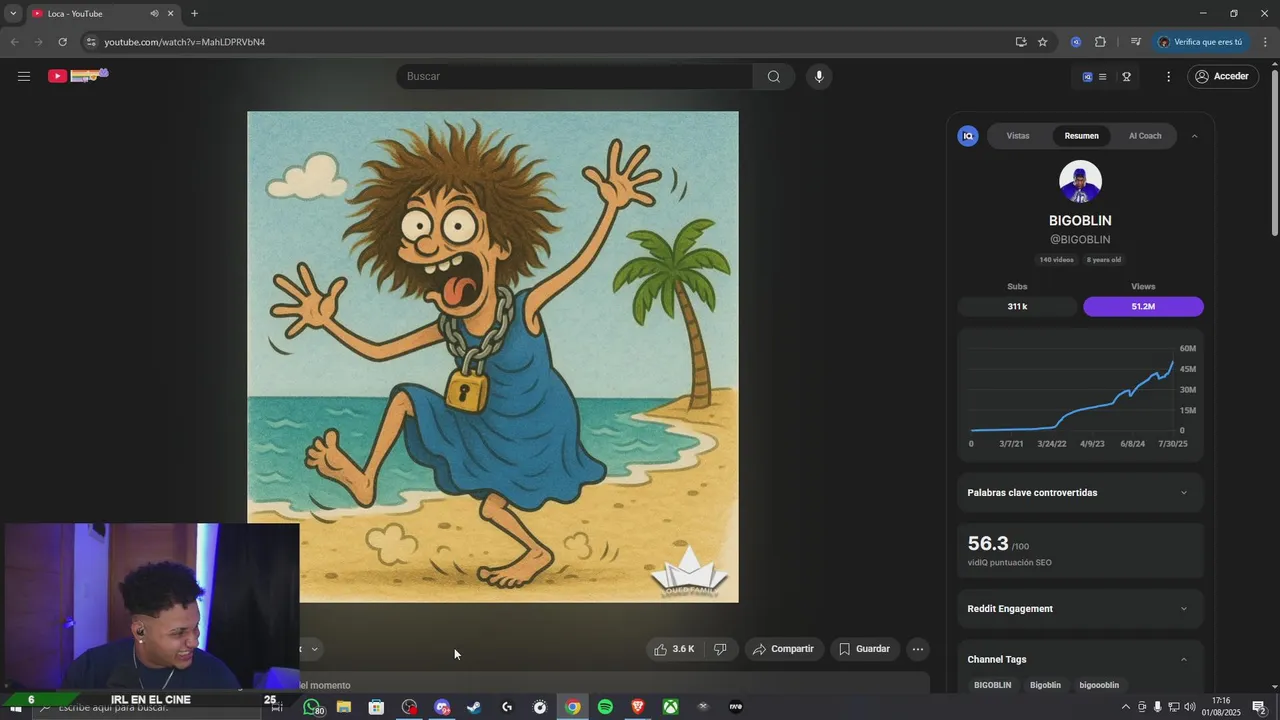Start voice search with the microphone
Screen dimensions: 1280x720
[x=819, y=76]
